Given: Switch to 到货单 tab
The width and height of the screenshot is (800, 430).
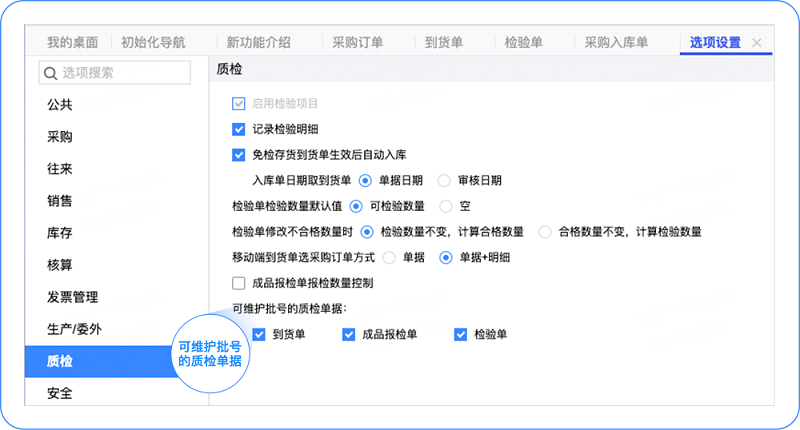Looking at the screenshot, I should [443, 42].
